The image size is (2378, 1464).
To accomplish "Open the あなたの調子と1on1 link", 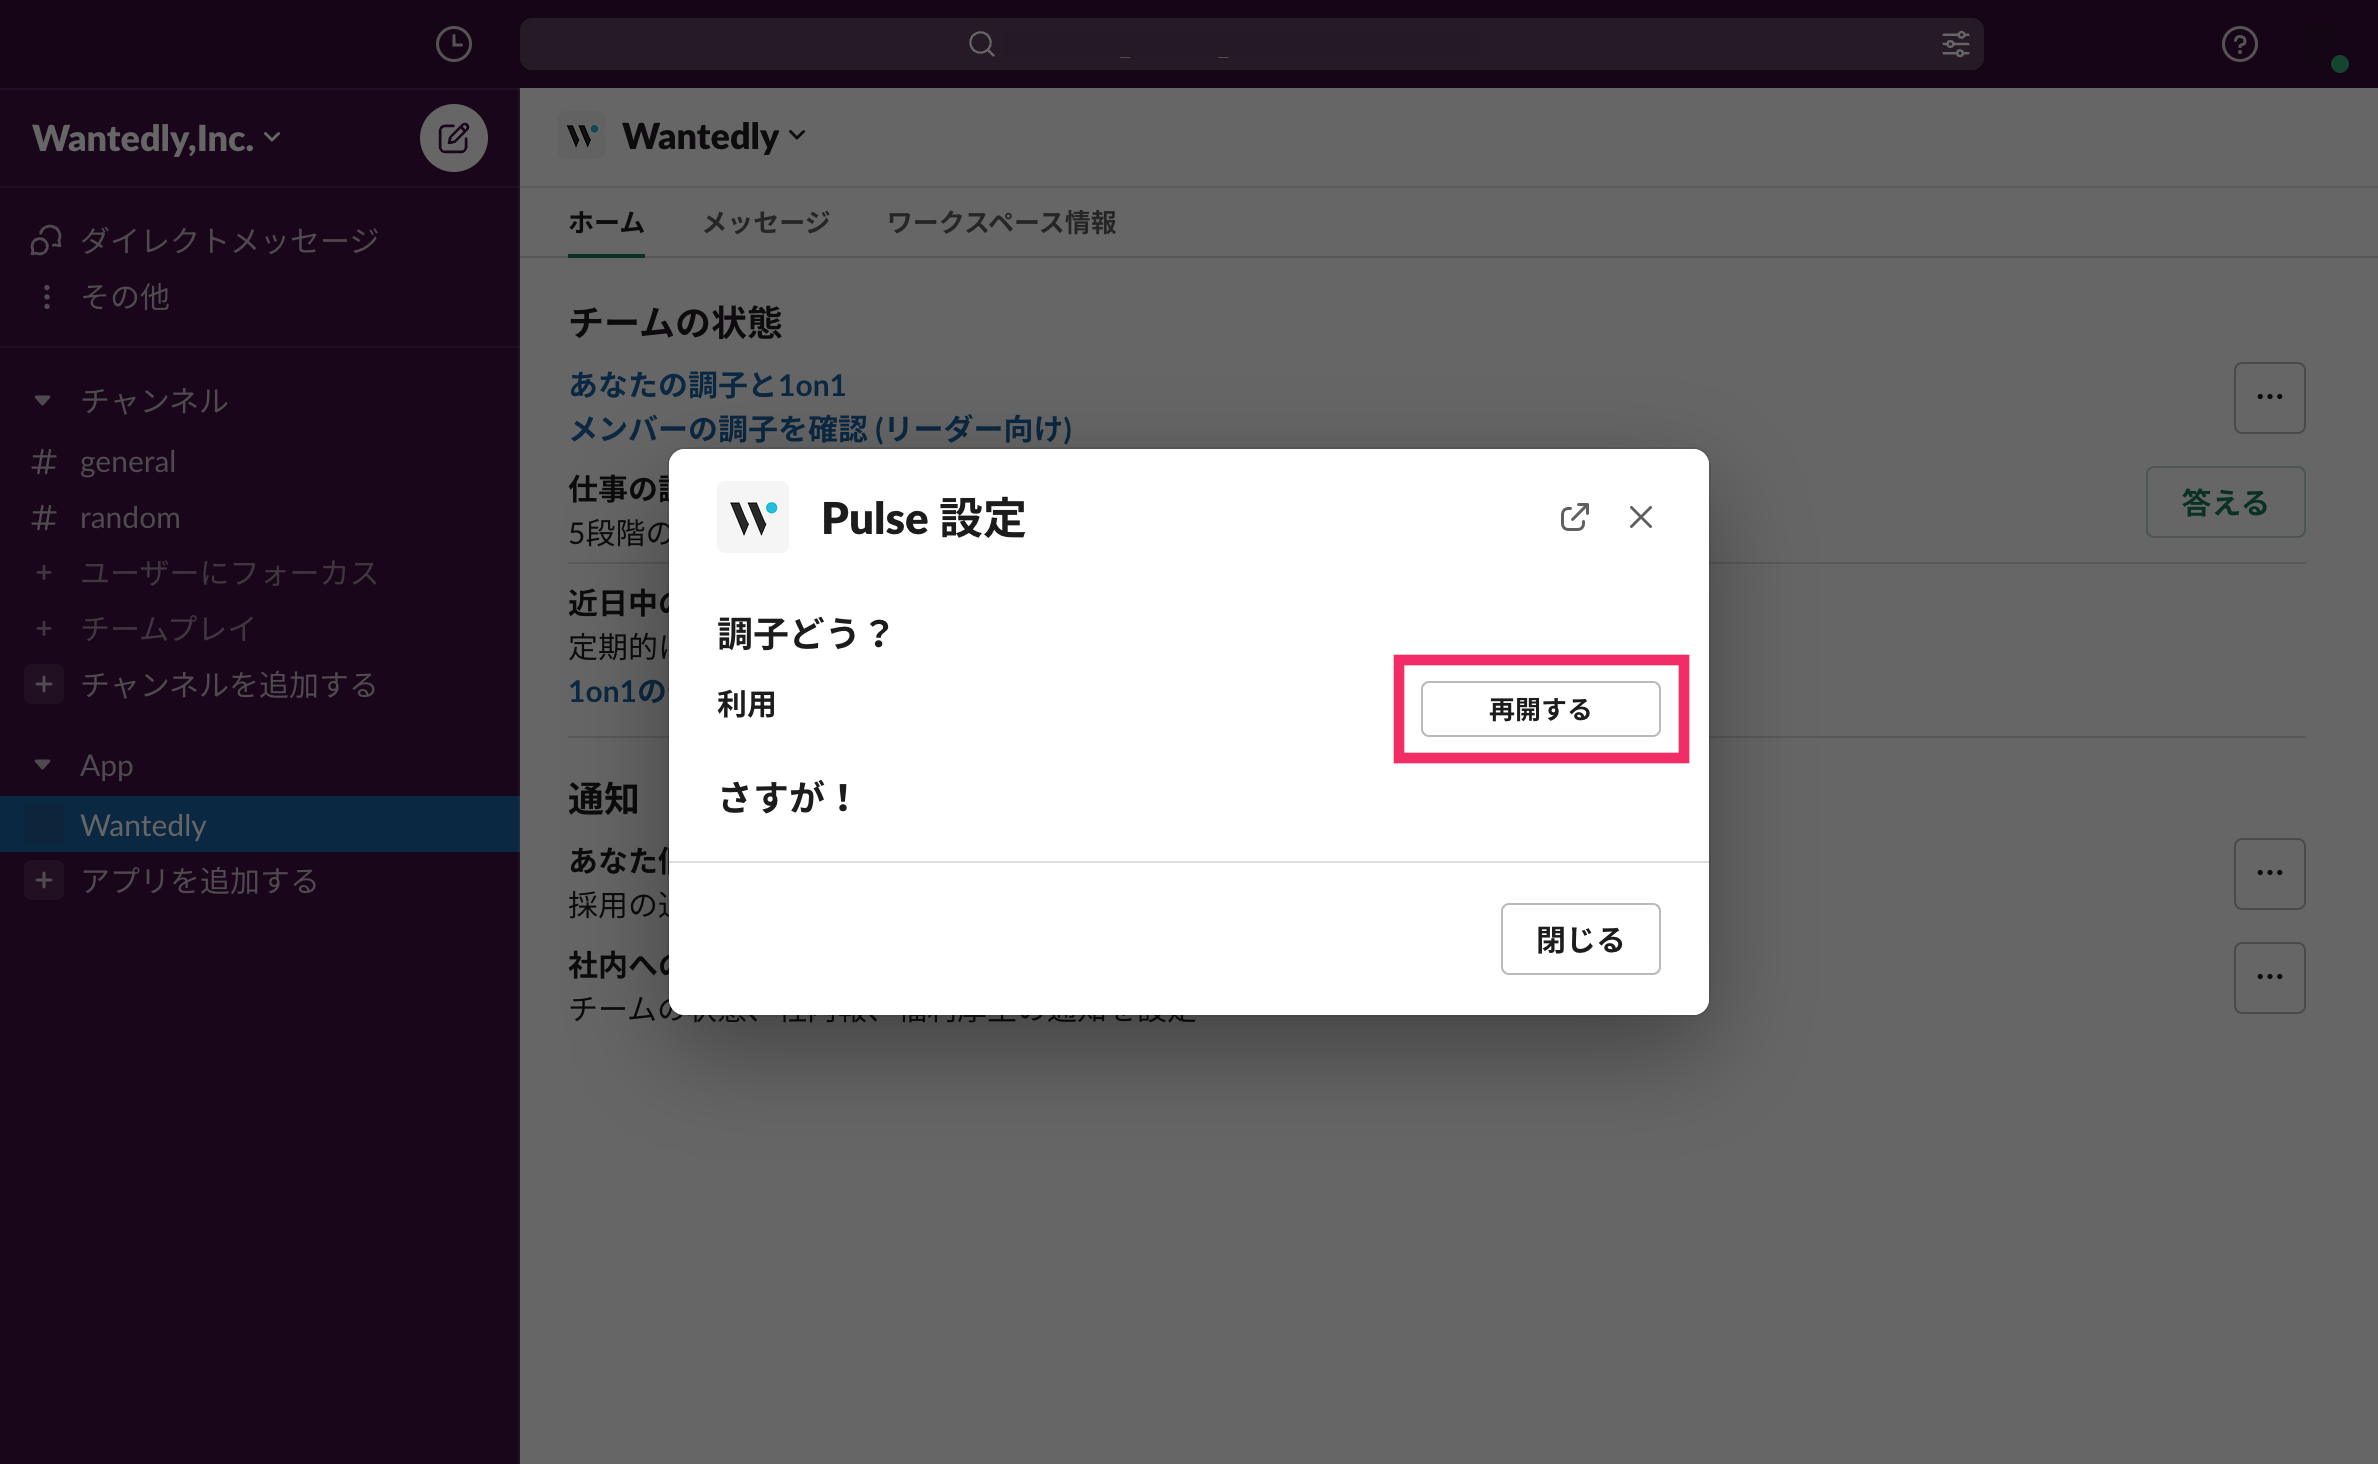I will (707, 385).
